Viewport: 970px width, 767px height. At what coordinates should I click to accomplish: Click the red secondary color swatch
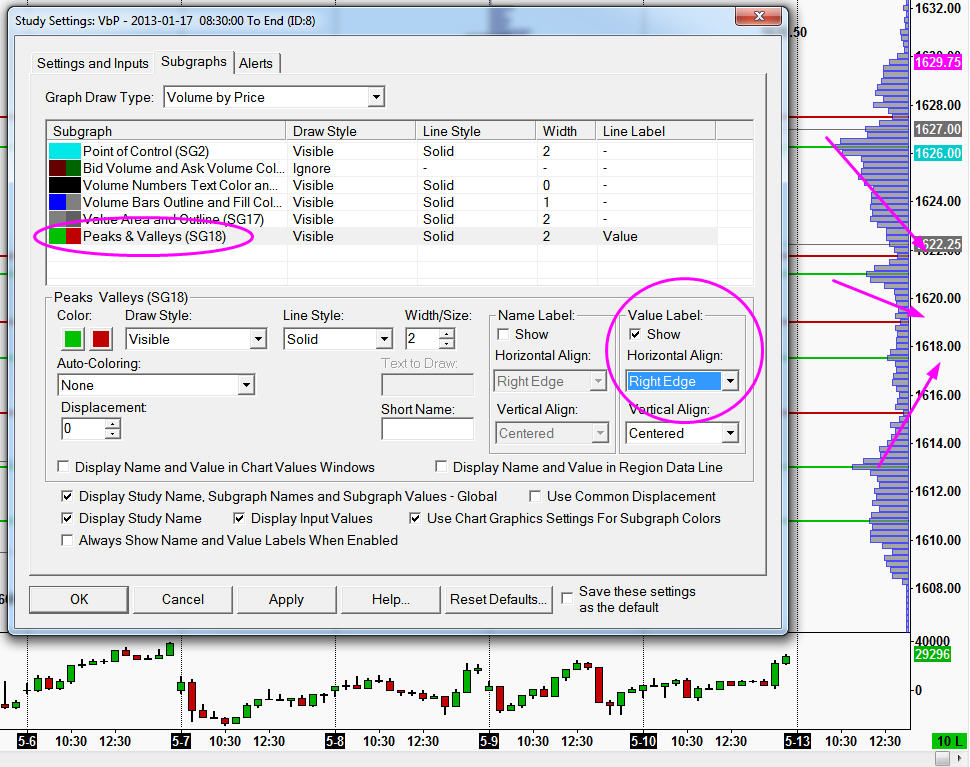tap(101, 339)
